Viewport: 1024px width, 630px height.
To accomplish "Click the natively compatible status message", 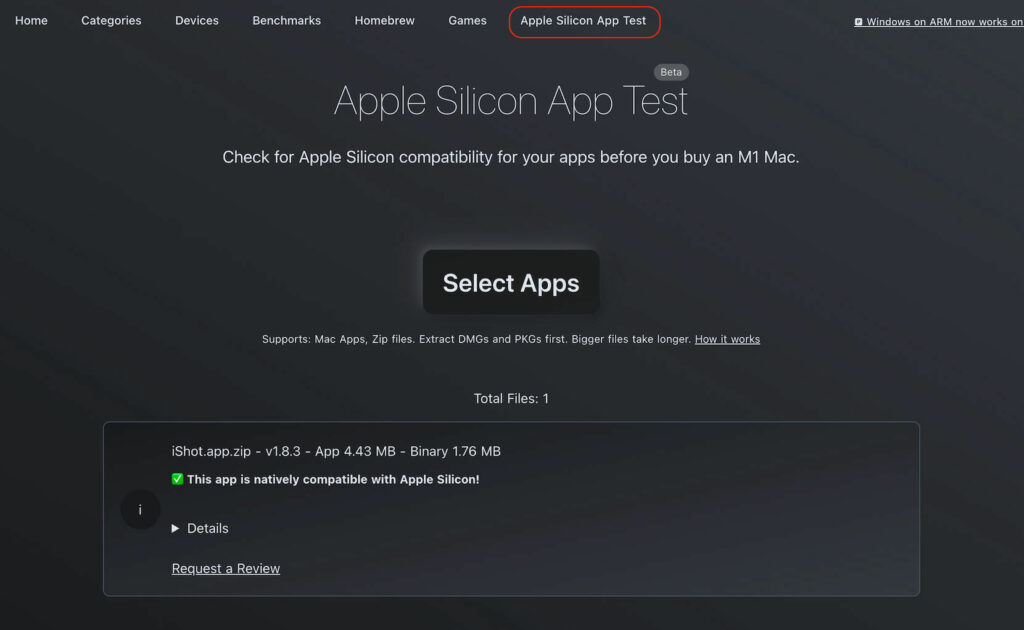I will (333, 479).
